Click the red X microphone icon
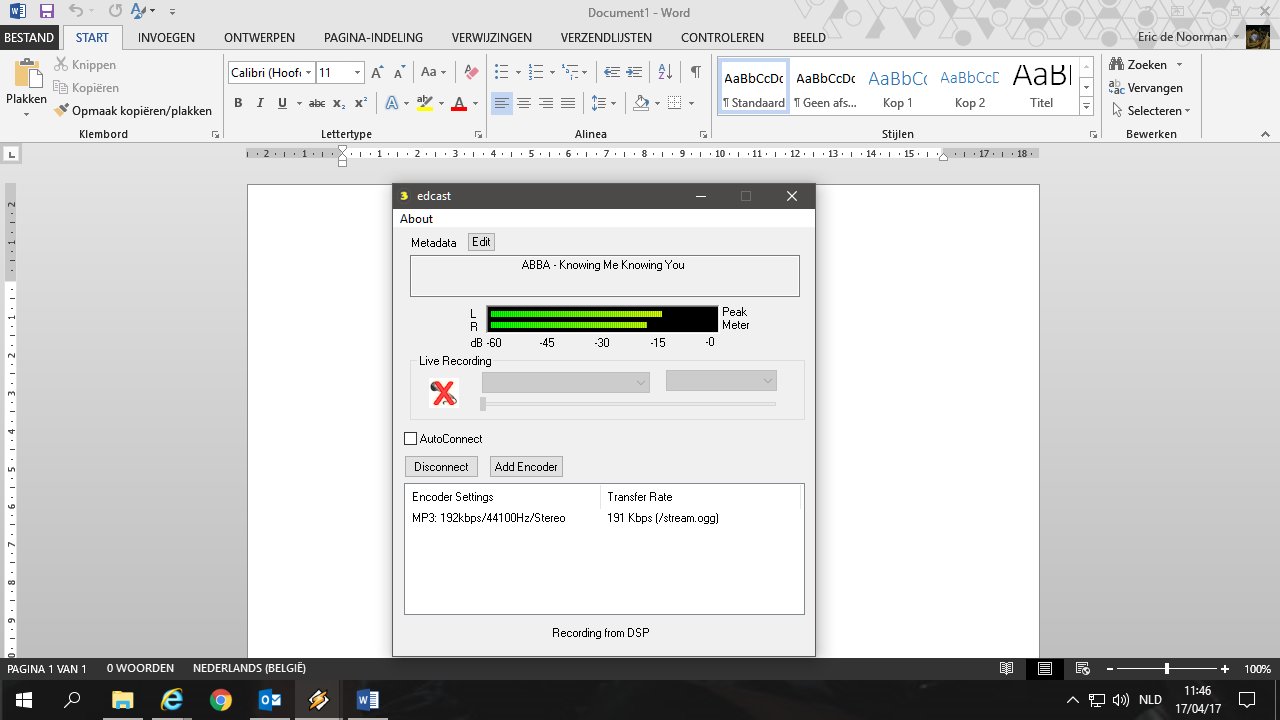Image resolution: width=1280 pixels, height=720 pixels. (x=443, y=393)
